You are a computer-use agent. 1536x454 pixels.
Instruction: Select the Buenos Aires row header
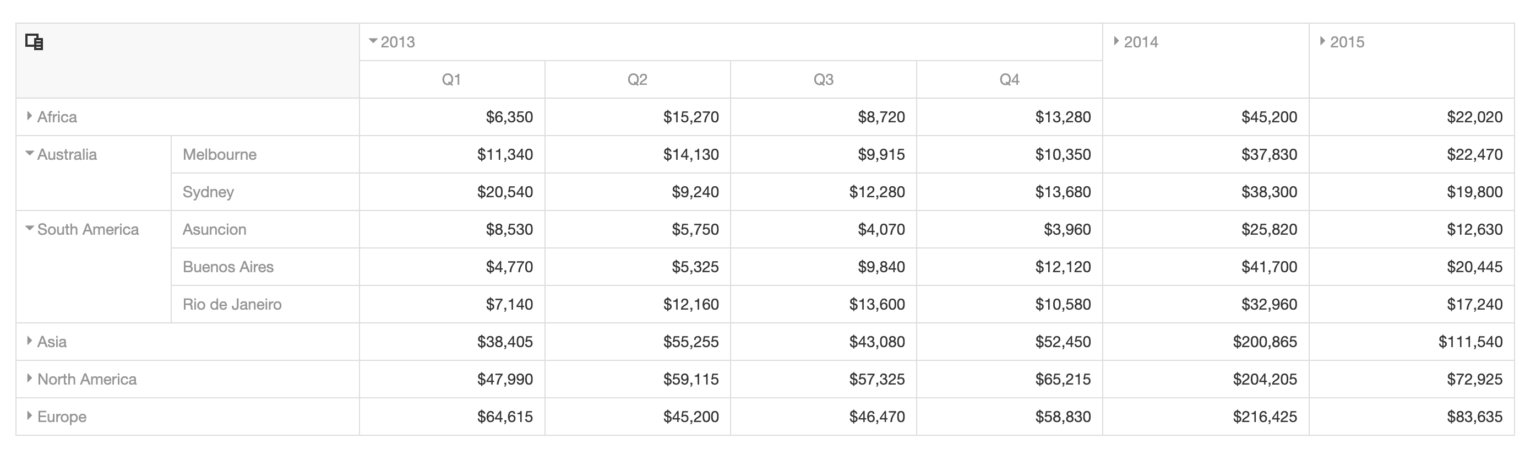pos(228,267)
